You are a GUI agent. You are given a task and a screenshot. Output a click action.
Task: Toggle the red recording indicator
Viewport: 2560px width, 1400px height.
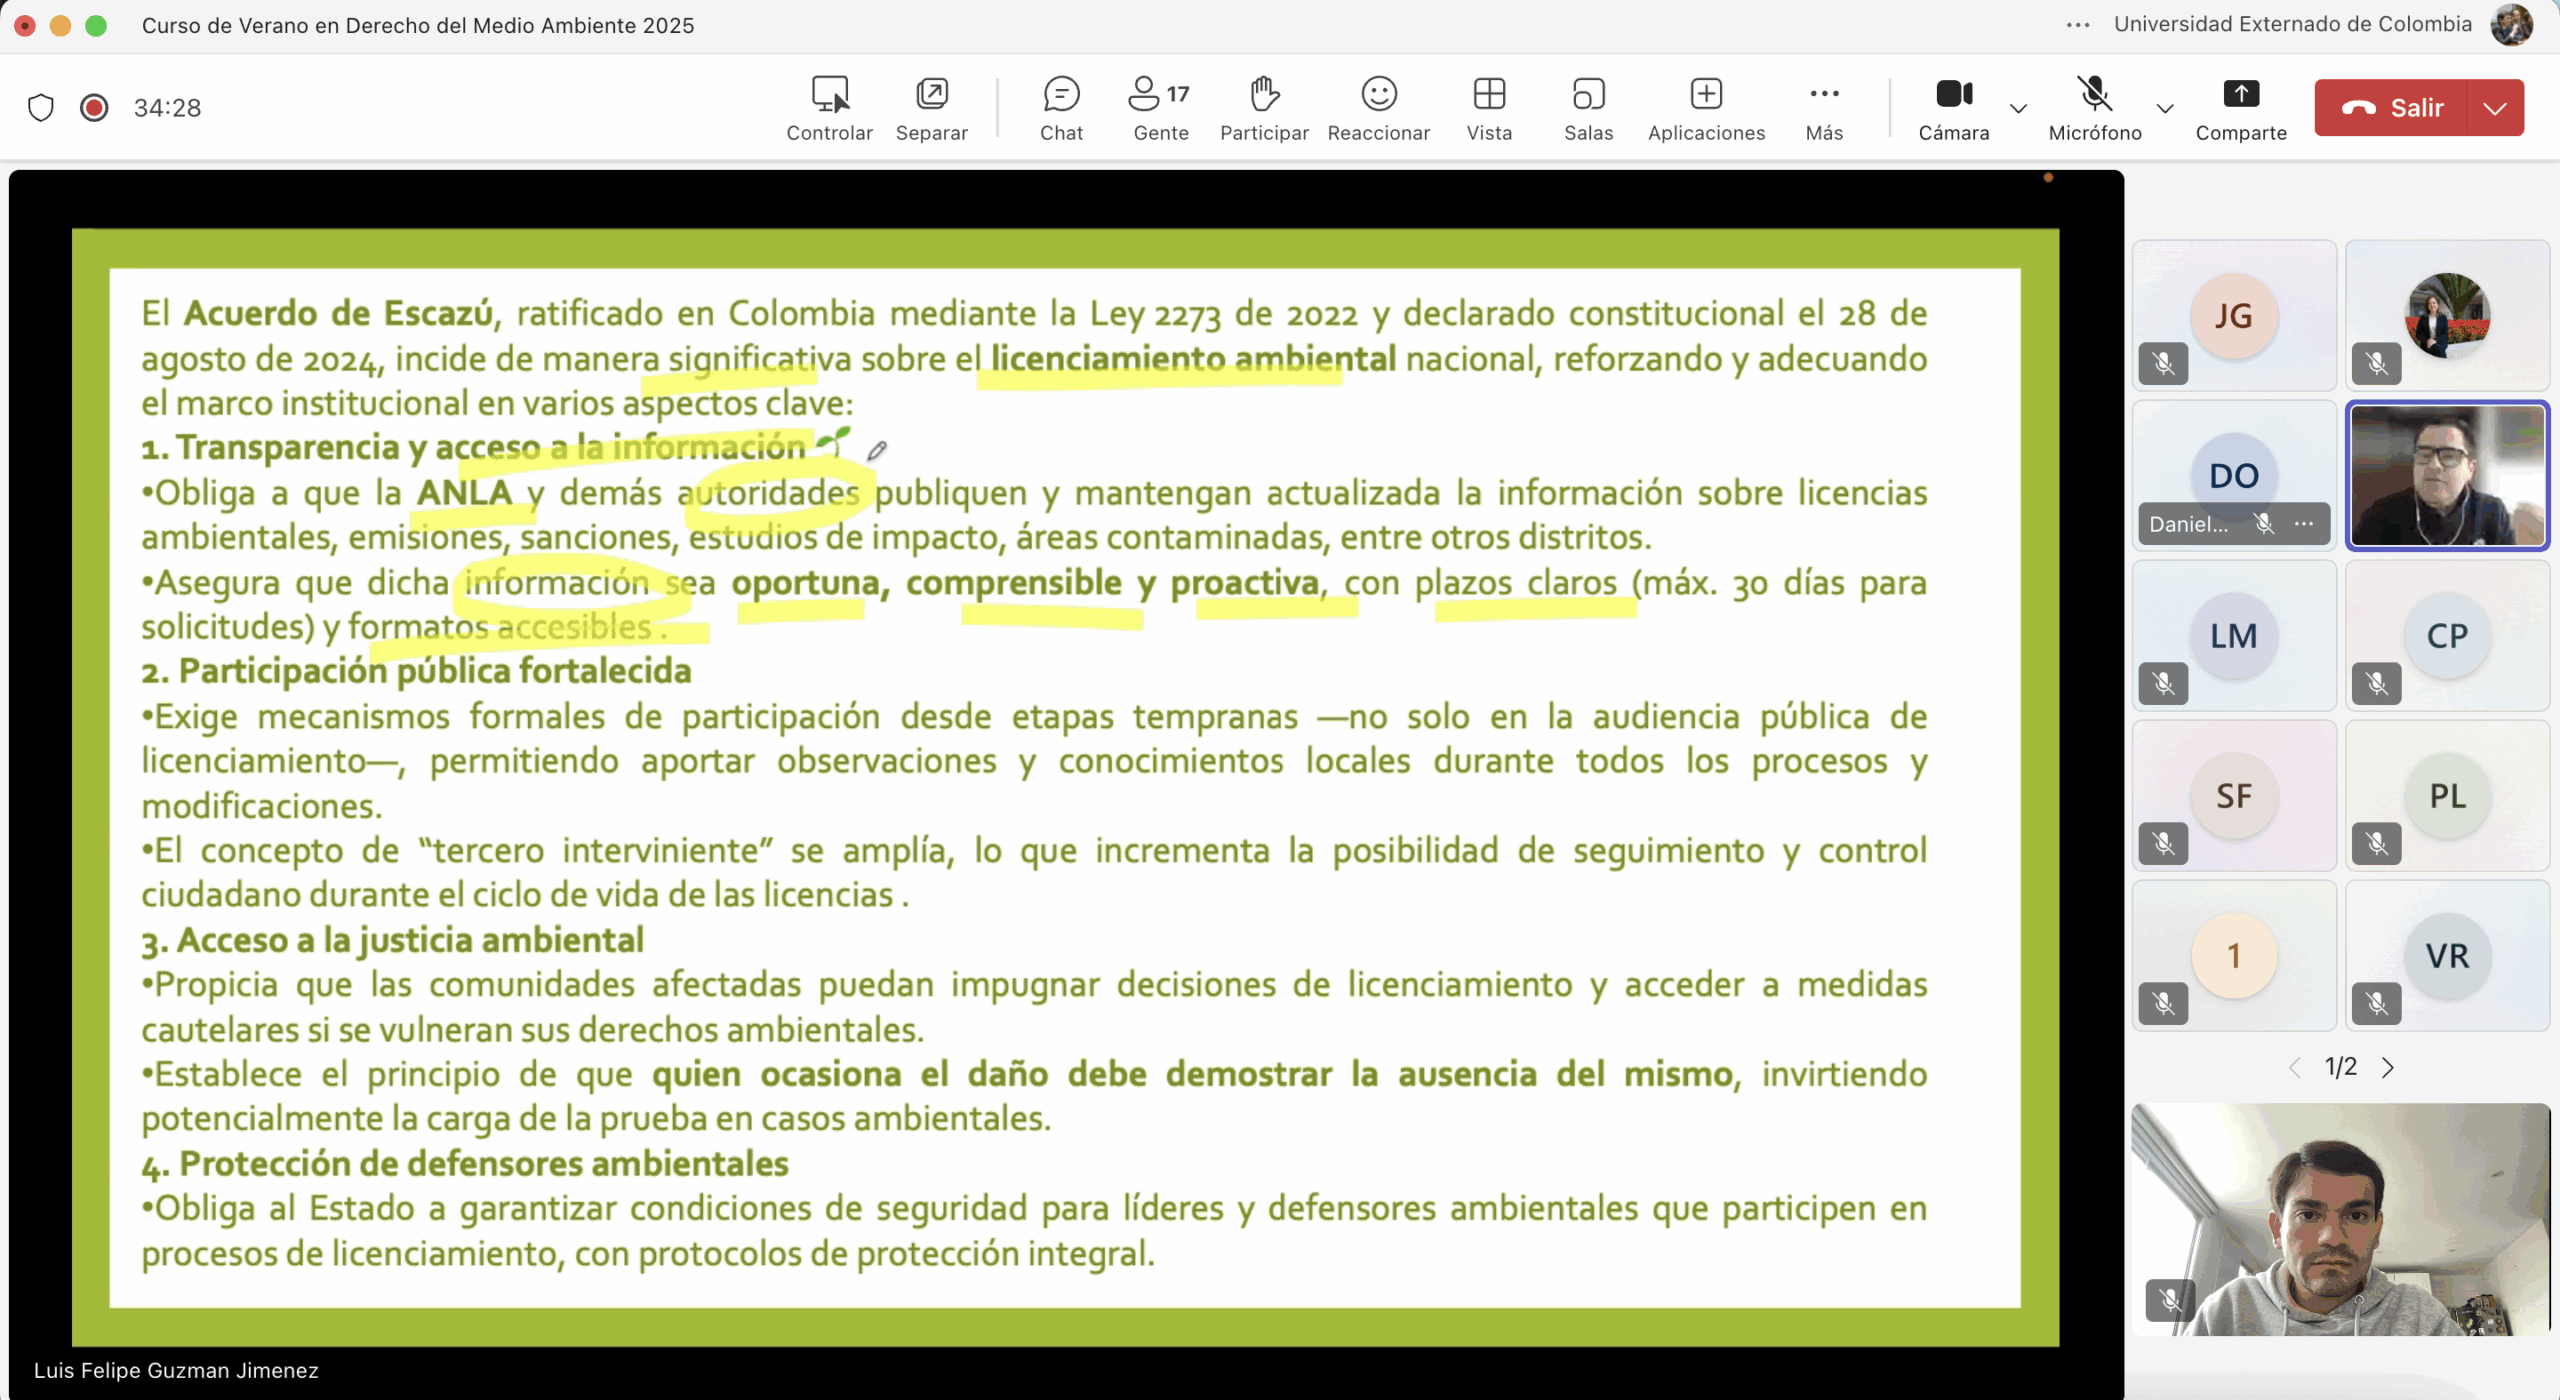[94, 107]
